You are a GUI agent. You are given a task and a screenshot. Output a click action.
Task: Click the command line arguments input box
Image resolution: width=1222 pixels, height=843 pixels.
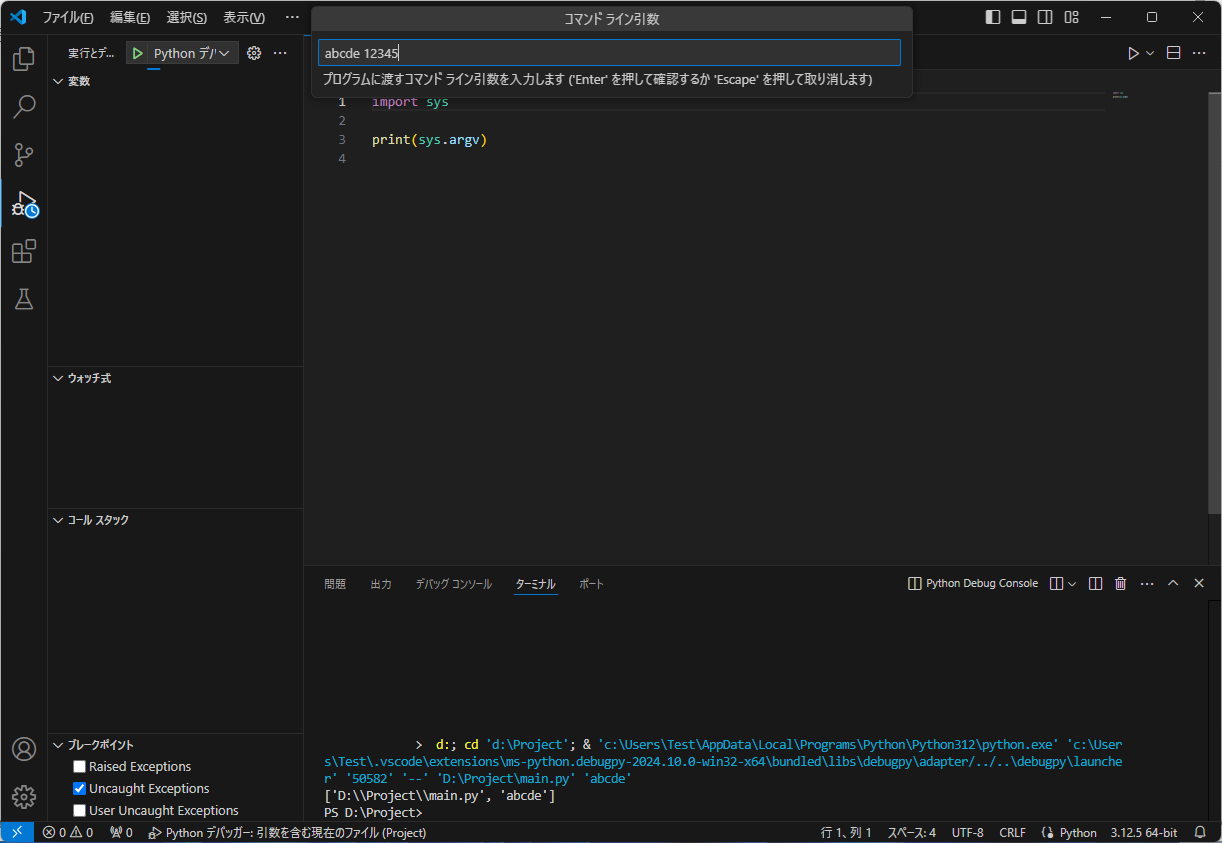(x=609, y=52)
